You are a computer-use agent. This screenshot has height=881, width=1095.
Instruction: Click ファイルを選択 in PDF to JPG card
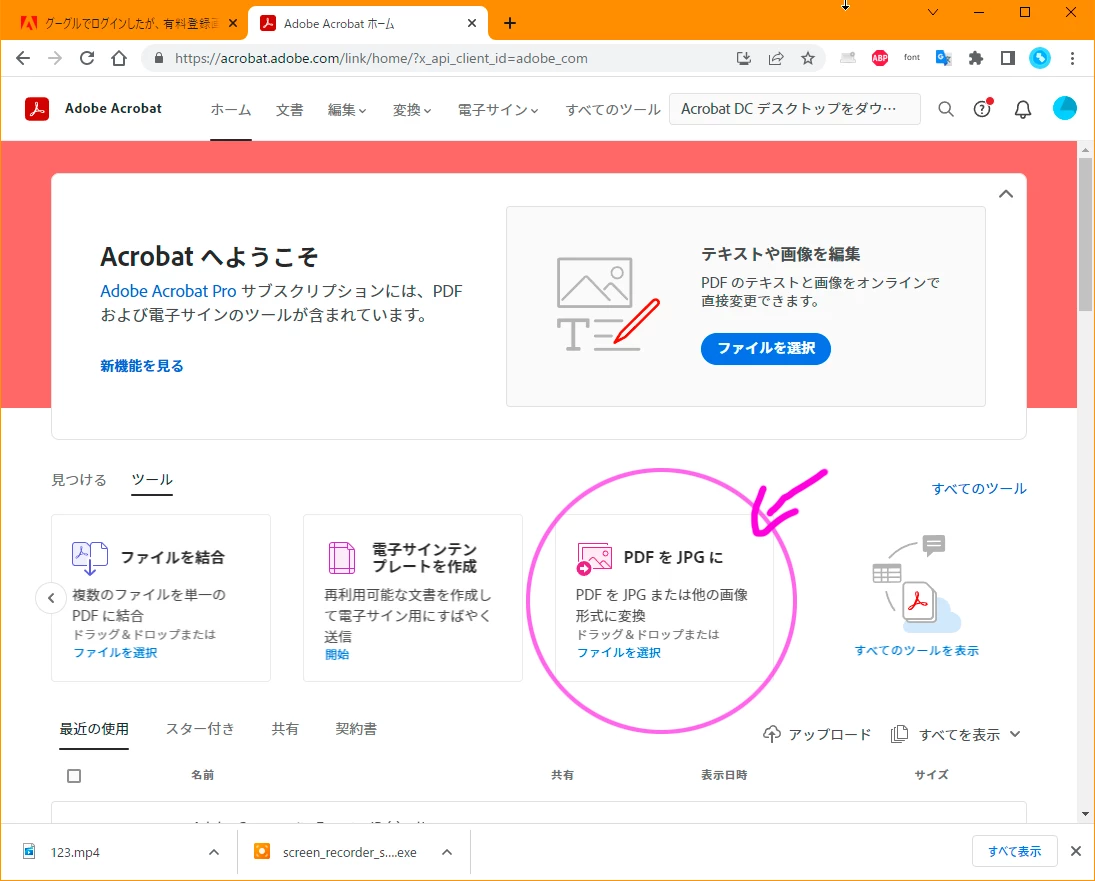tap(619, 653)
